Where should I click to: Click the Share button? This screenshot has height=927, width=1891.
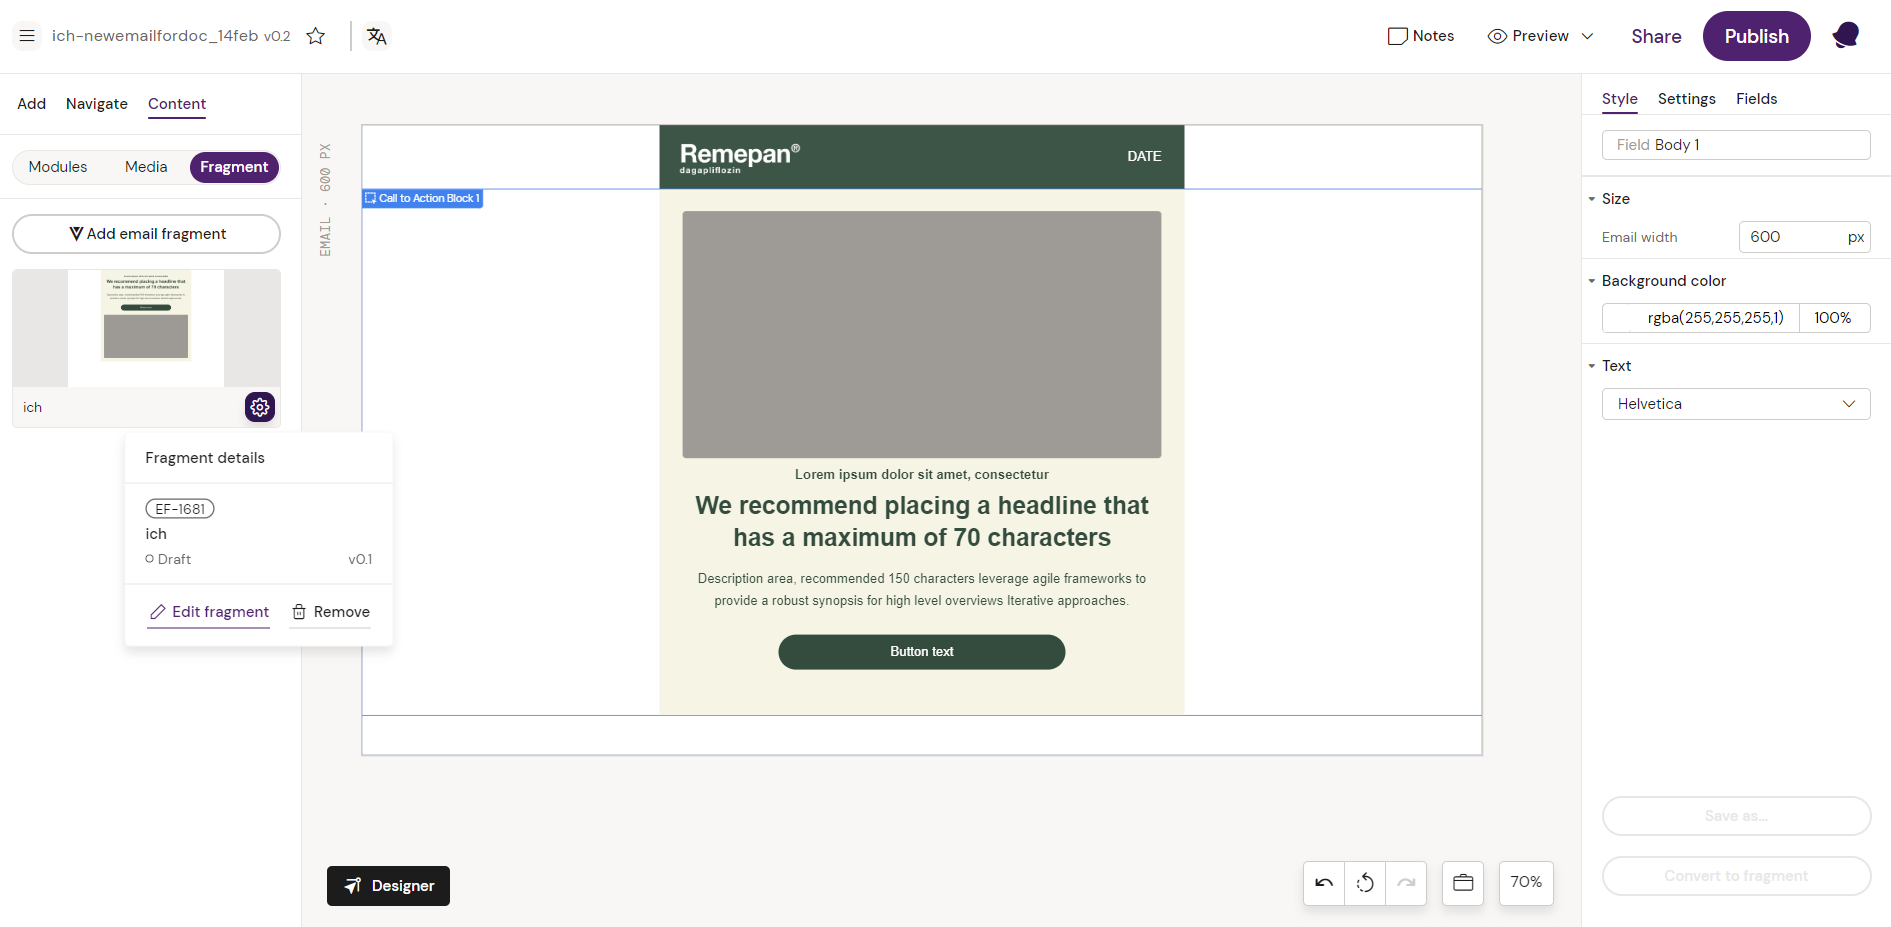pyautogui.click(x=1656, y=36)
